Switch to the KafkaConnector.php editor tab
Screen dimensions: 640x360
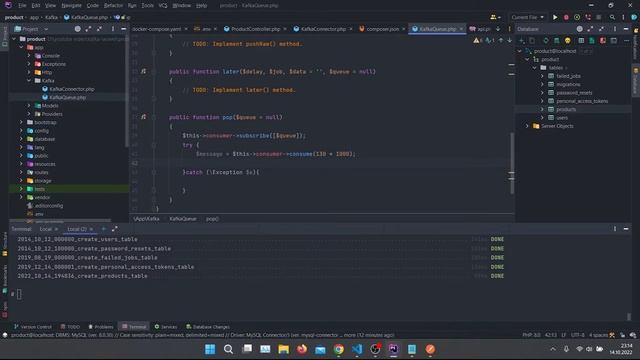(323, 29)
